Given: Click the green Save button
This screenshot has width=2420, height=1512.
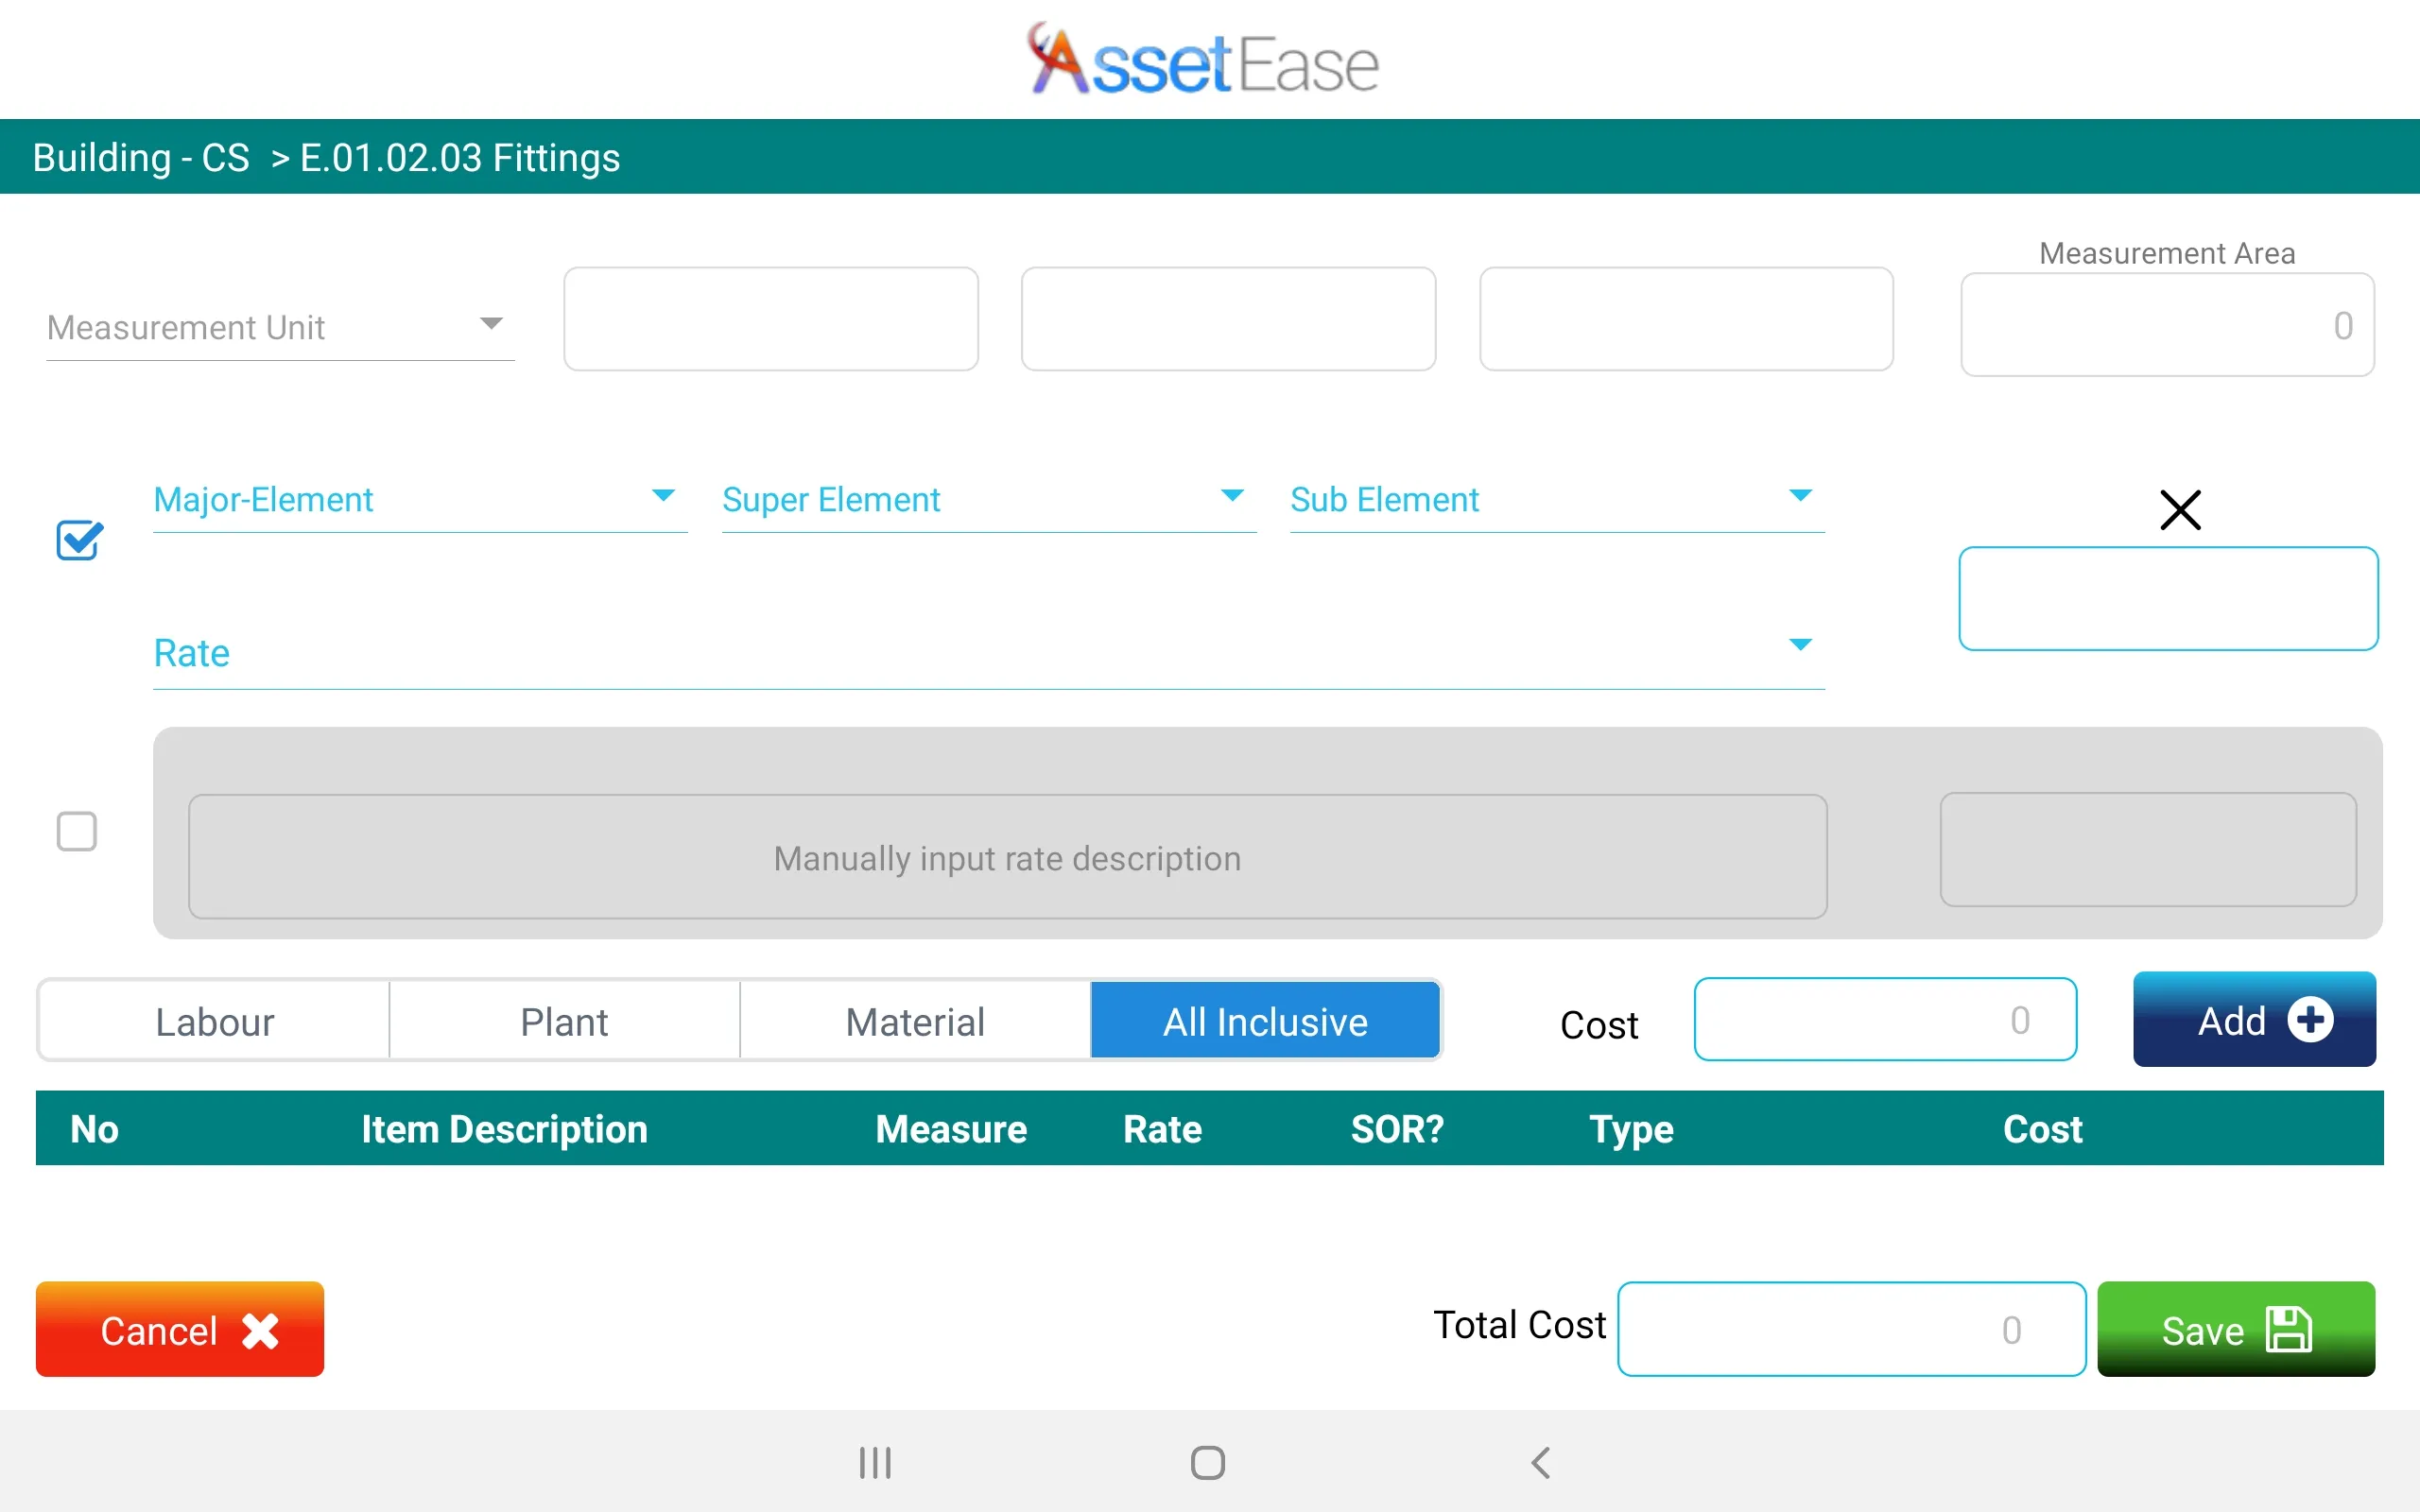Looking at the screenshot, I should click(x=2236, y=1329).
